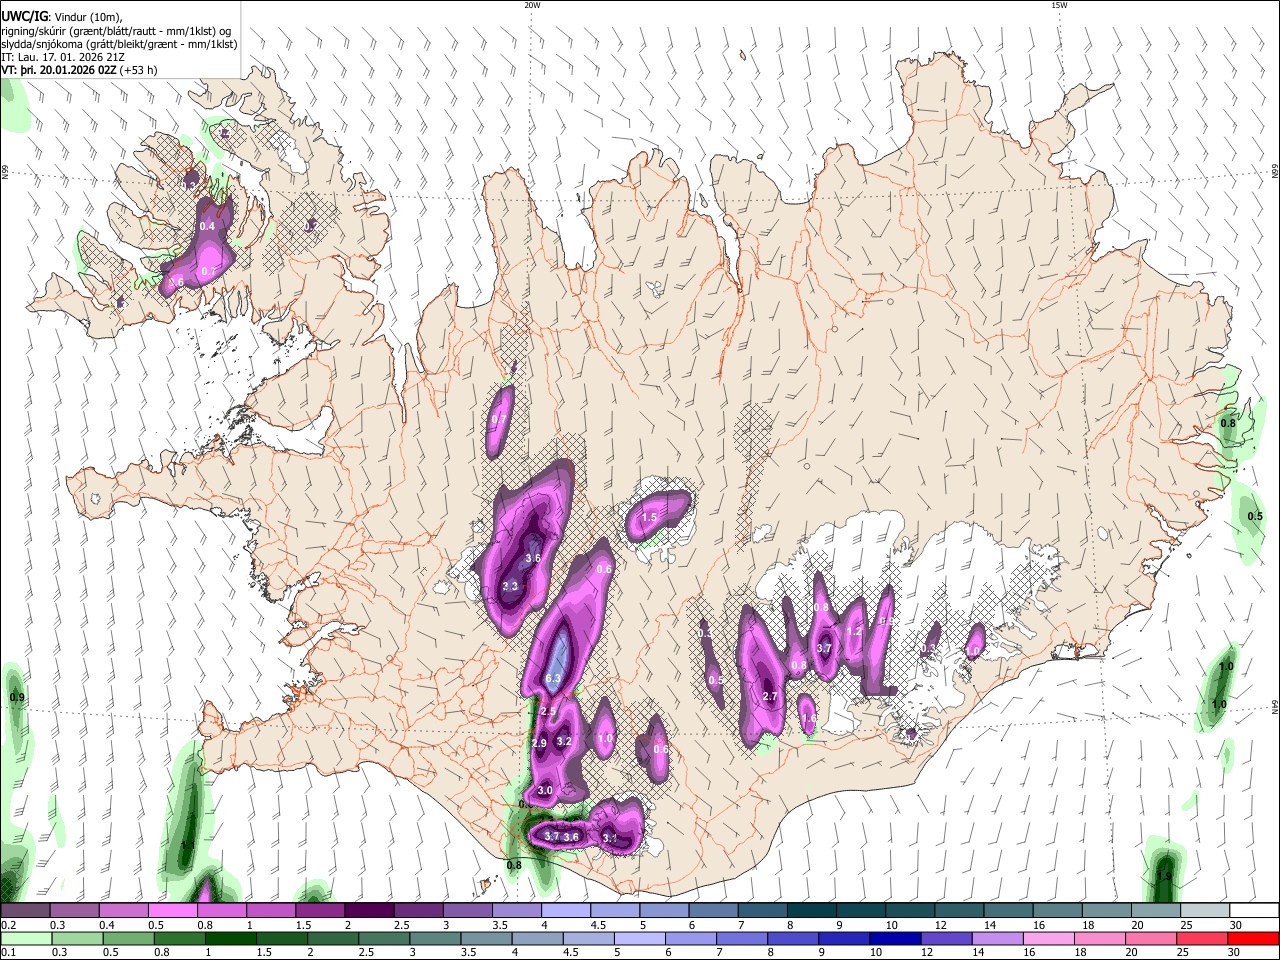Pick the snow legend swatch between 14 and 16
1280x960 pixels.
pos(1008,910)
